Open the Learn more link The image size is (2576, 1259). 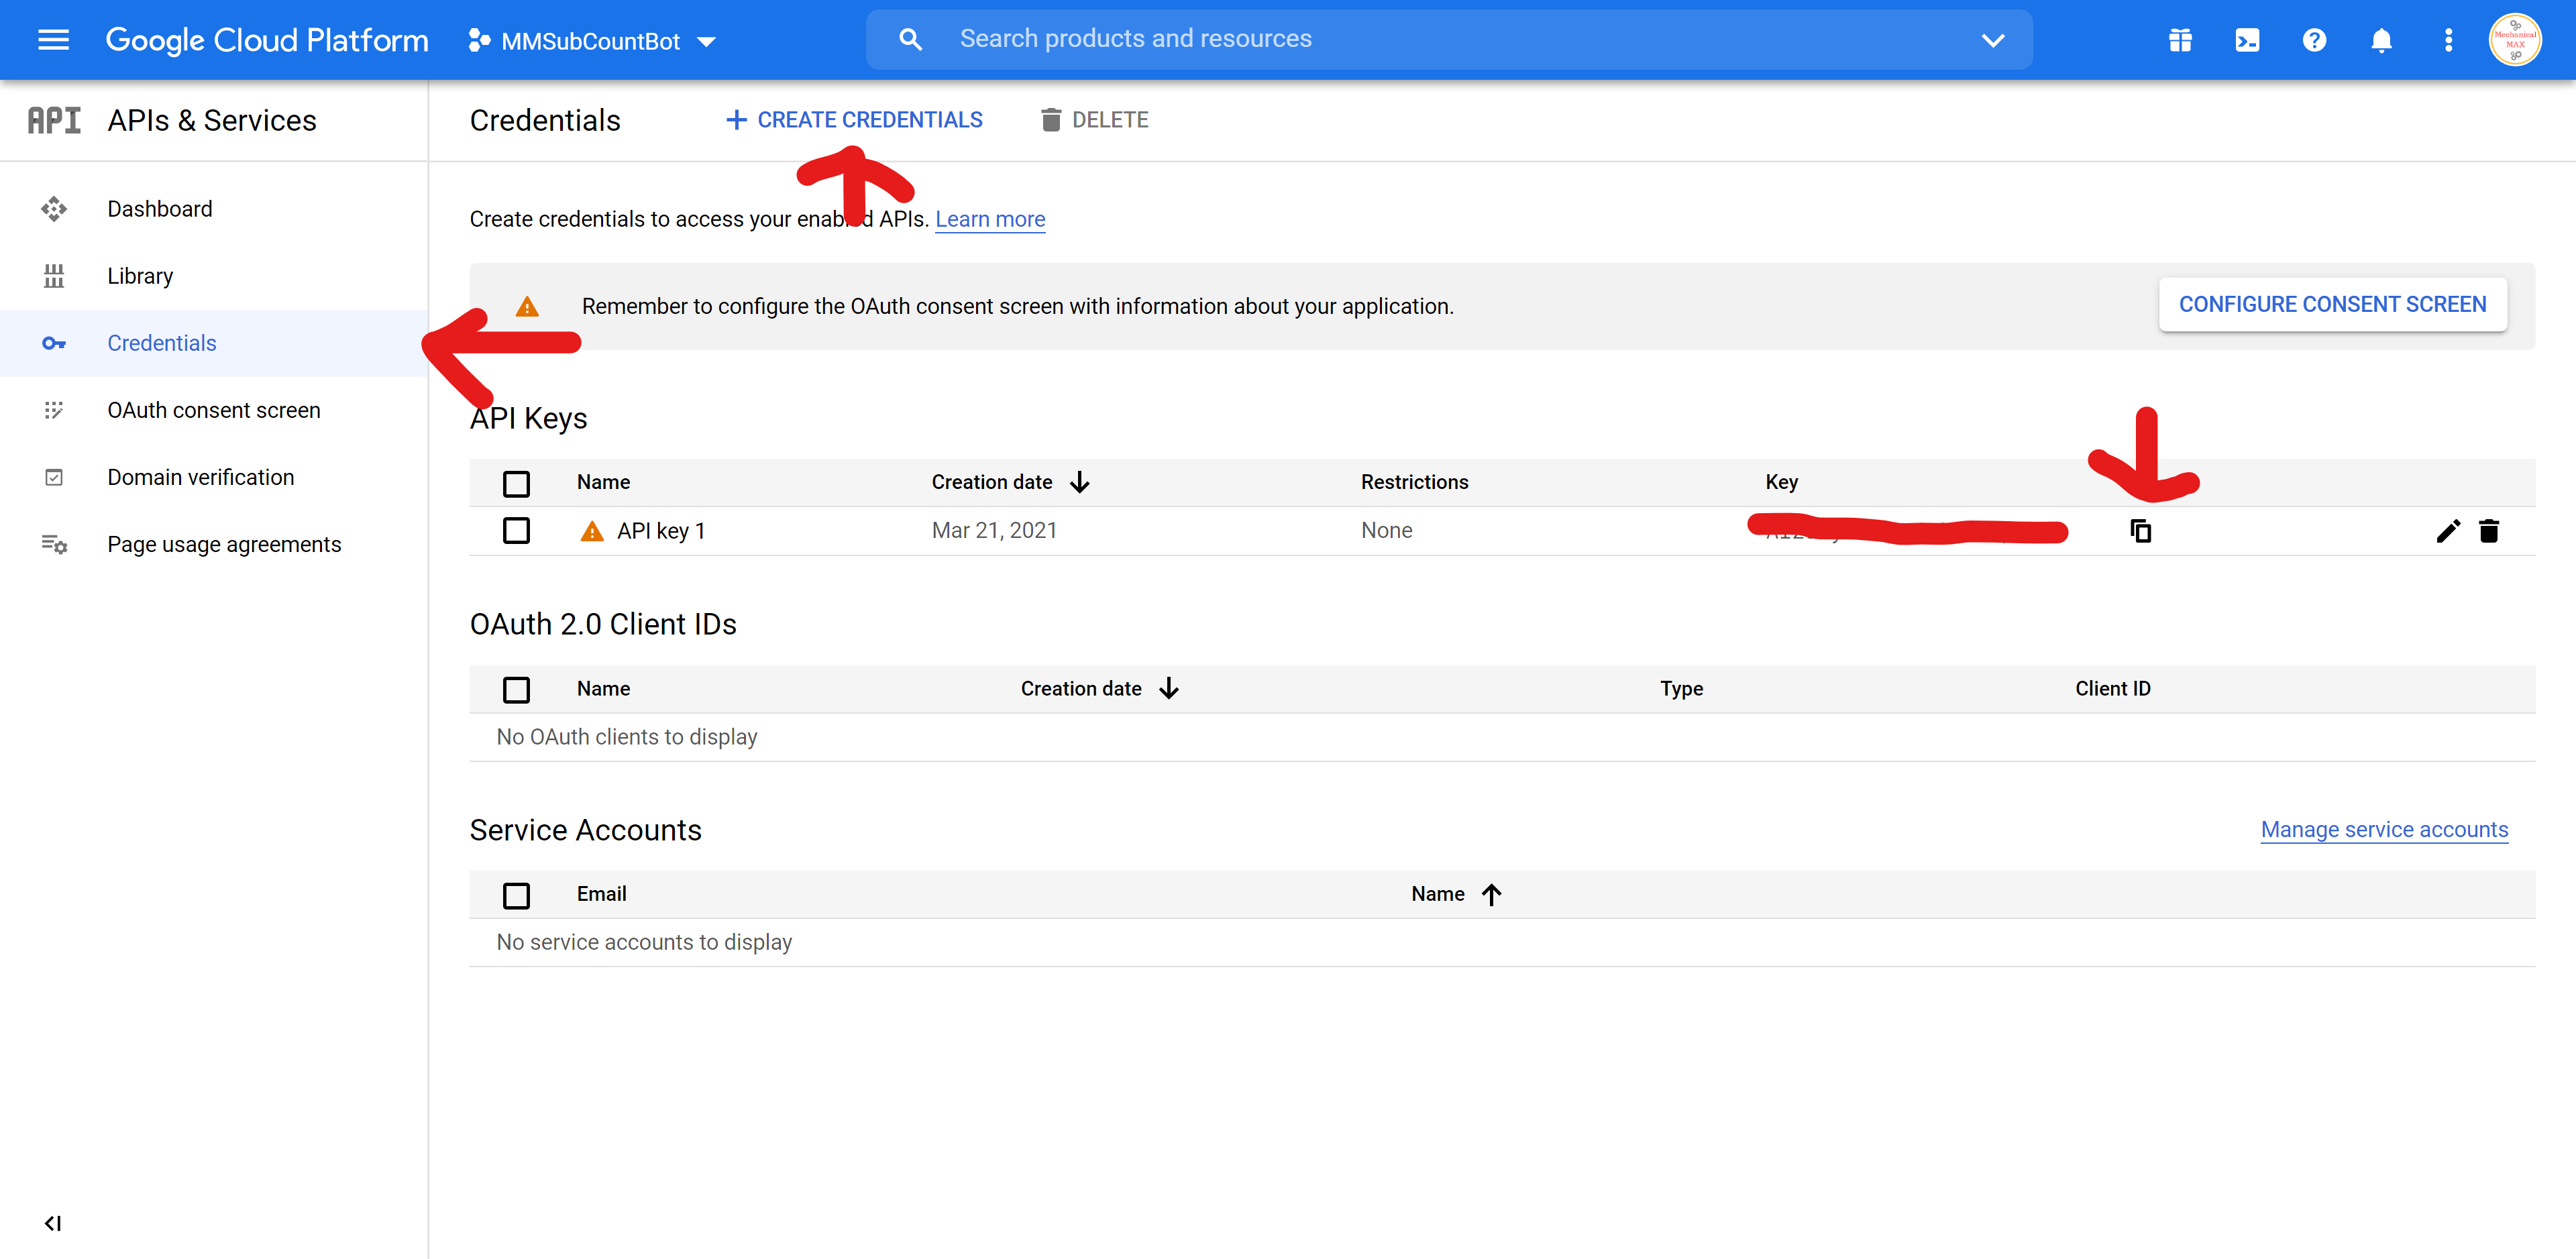point(990,219)
